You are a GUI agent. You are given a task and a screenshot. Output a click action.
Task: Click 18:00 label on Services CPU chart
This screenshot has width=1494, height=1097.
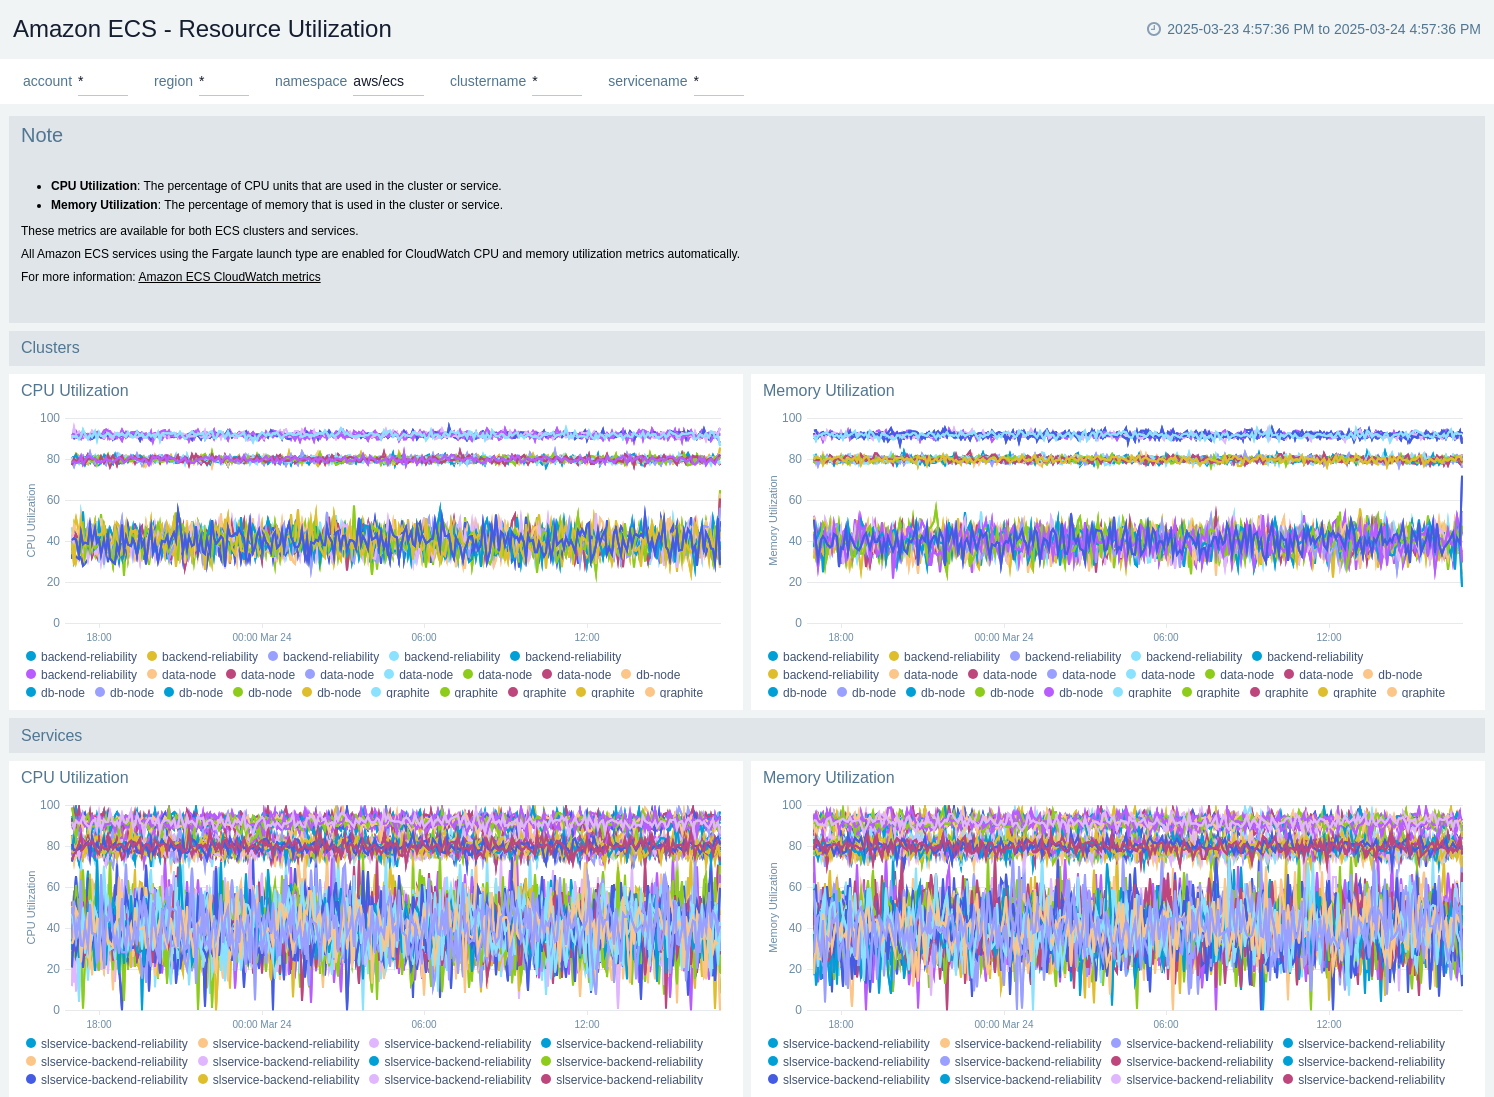click(99, 1024)
